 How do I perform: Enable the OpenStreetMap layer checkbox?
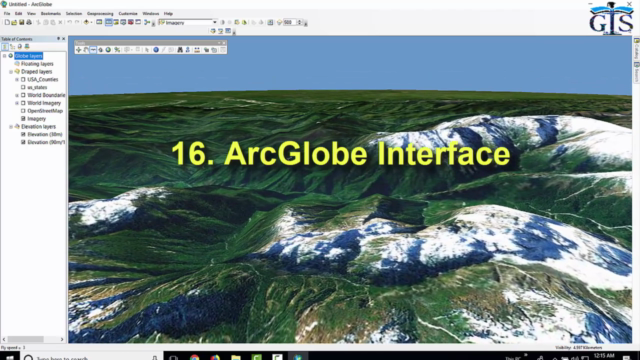[23, 111]
